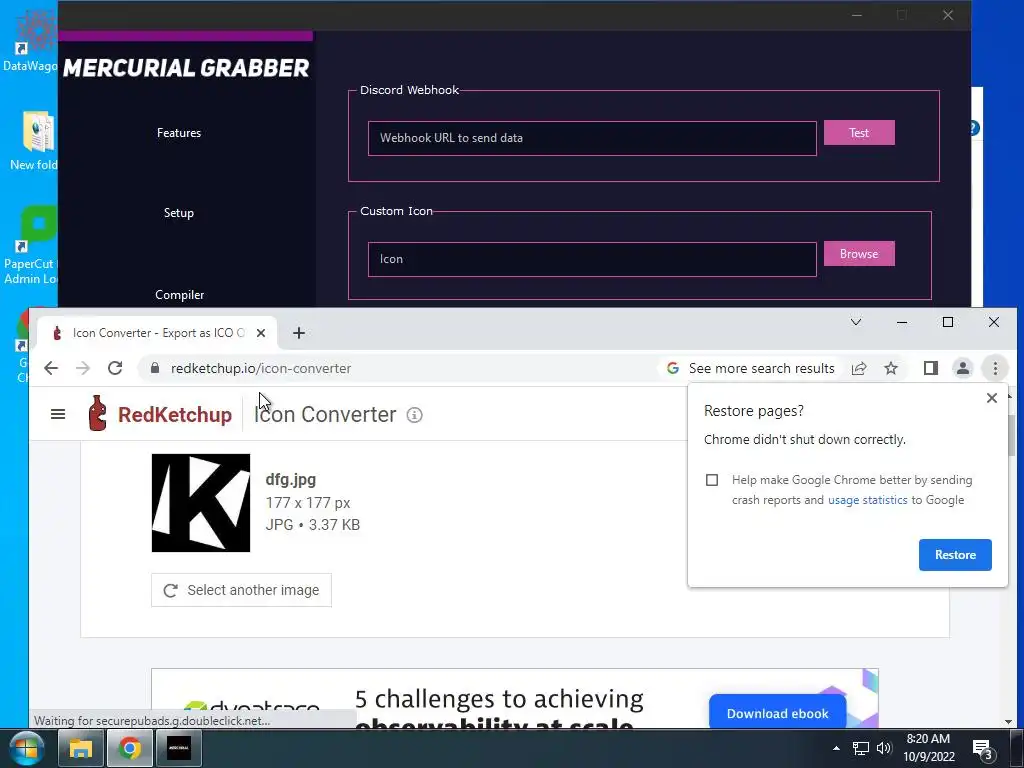Focus the Icon path input field

[592, 259]
